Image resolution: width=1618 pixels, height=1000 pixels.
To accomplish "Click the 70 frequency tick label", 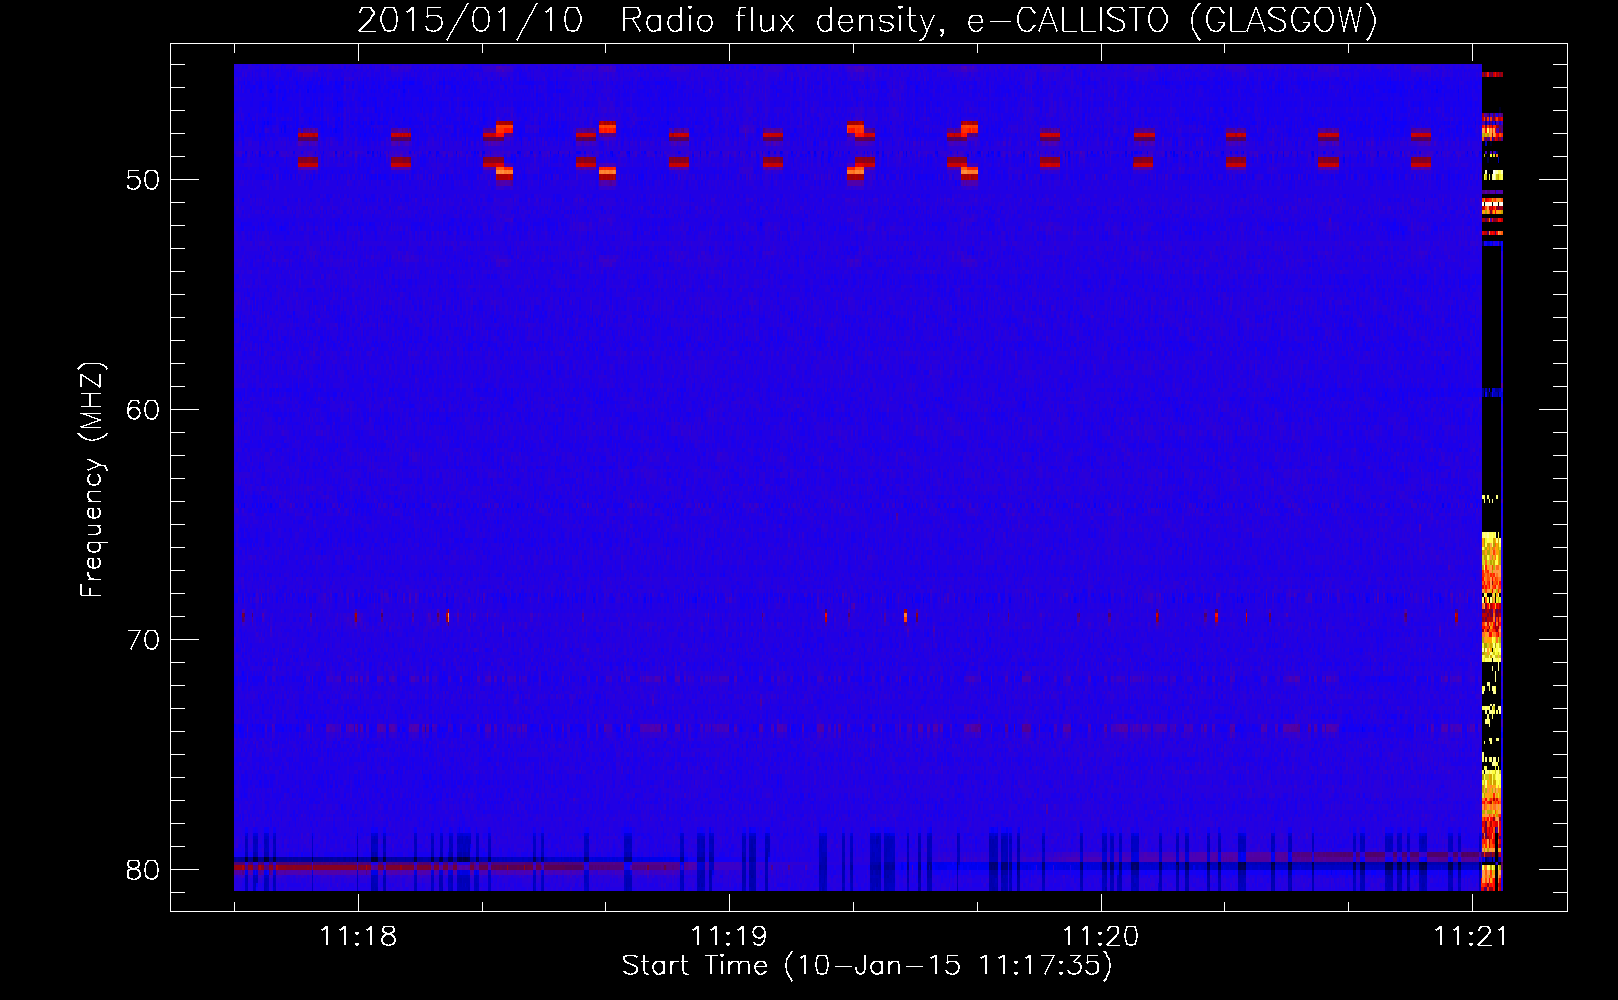I will click(143, 640).
